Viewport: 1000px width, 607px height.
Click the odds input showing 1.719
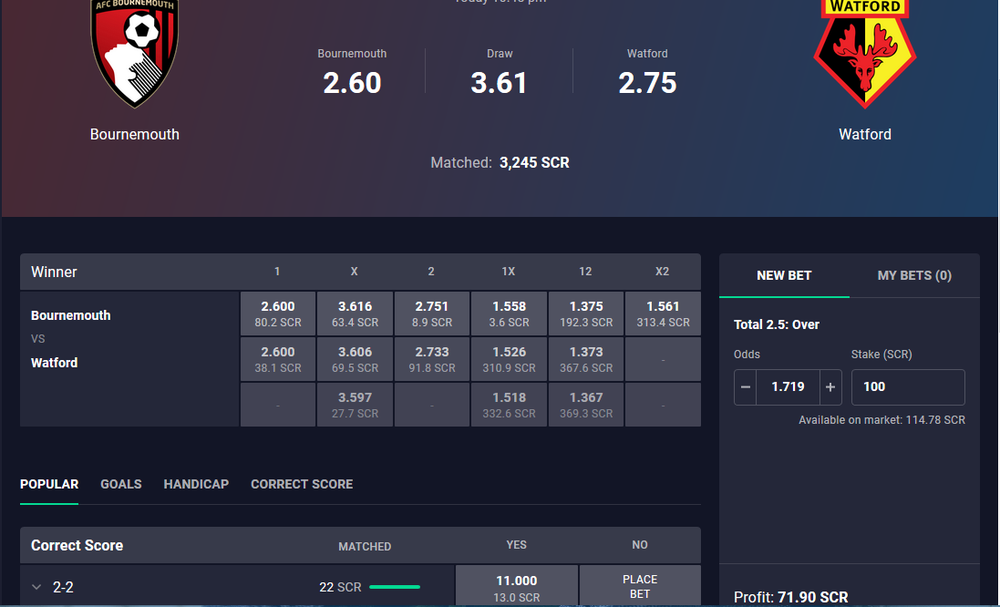(x=788, y=387)
